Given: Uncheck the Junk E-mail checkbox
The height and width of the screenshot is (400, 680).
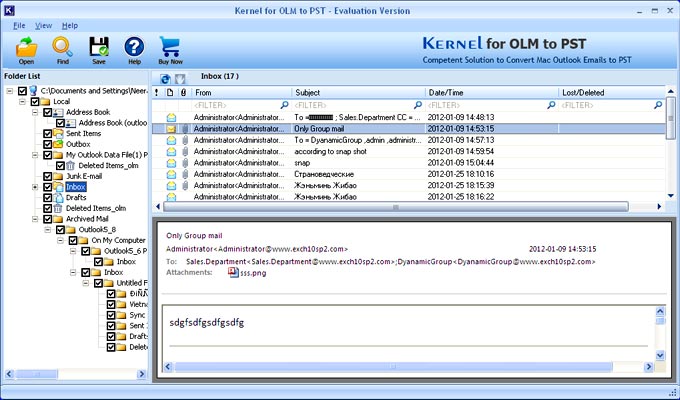Looking at the screenshot, I should coord(48,176).
